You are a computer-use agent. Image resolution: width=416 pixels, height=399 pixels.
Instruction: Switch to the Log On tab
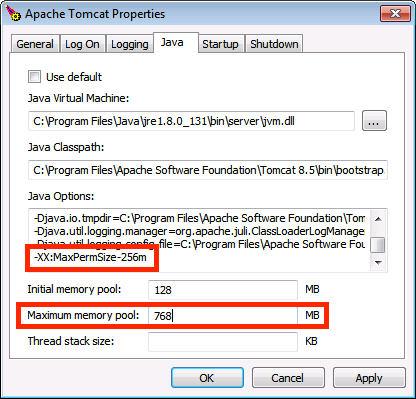pos(82,44)
